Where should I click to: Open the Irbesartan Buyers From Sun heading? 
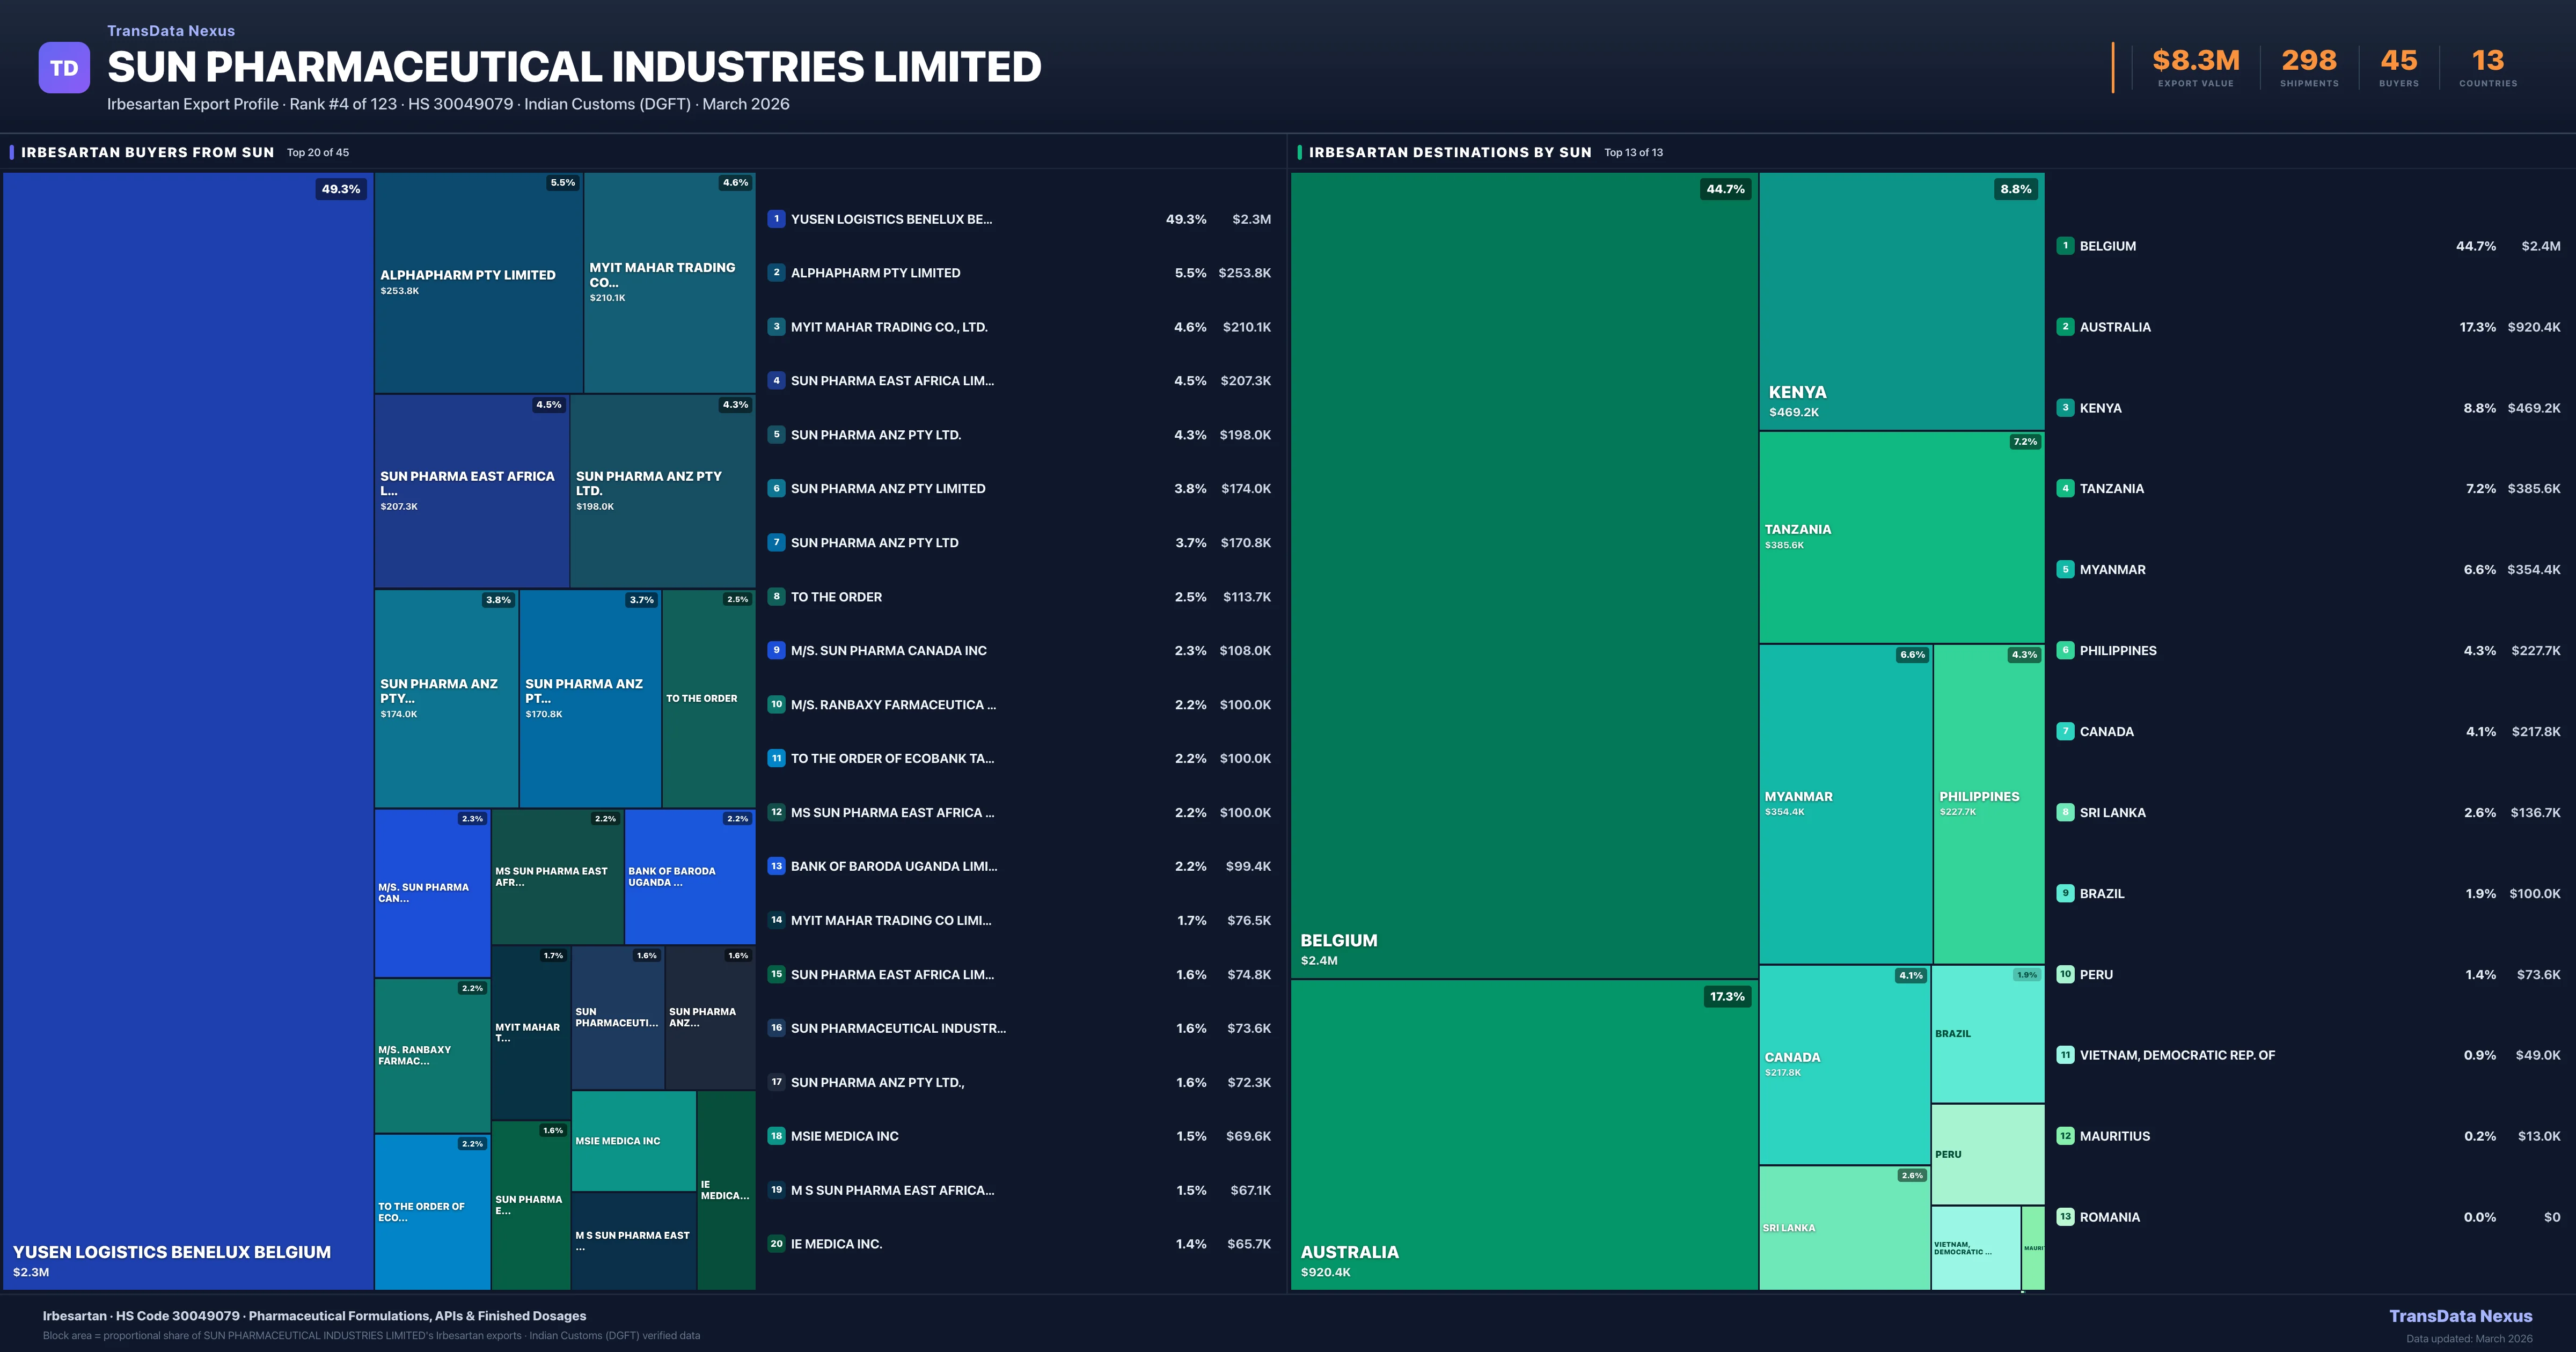147,152
